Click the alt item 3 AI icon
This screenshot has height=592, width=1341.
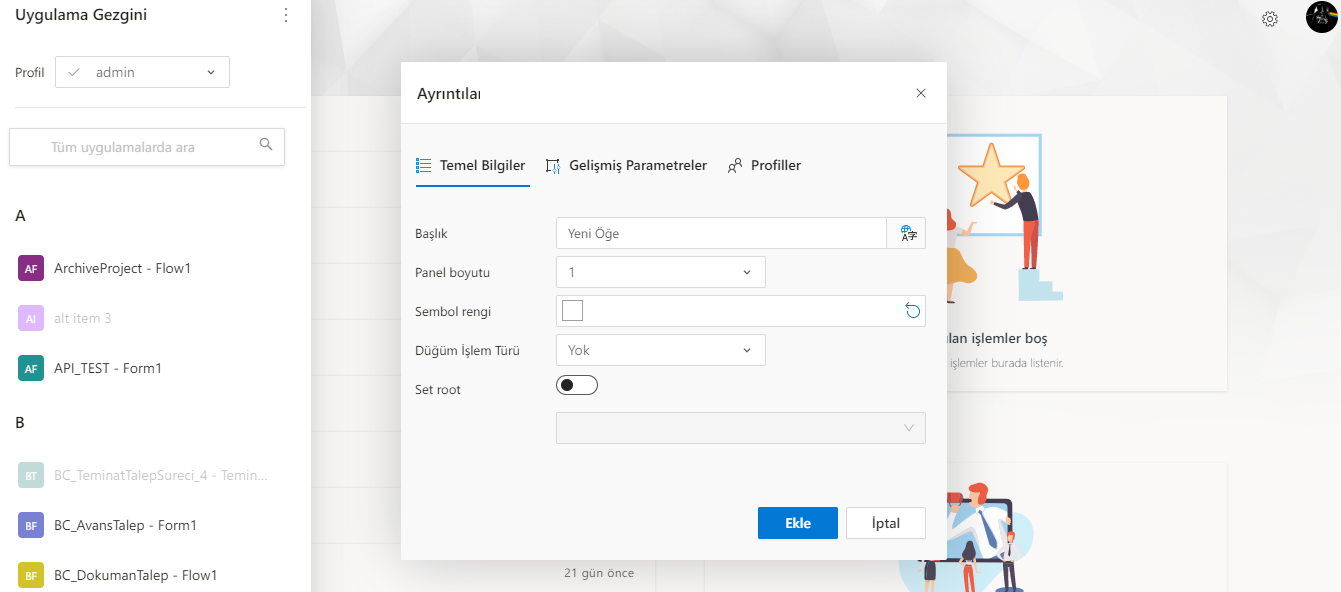point(31,318)
